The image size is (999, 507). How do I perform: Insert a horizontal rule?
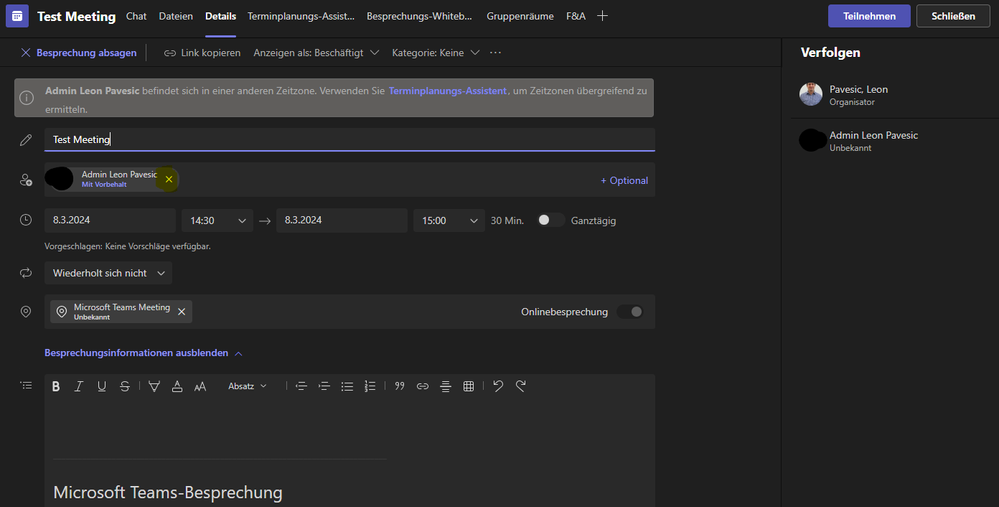tap(445, 386)
